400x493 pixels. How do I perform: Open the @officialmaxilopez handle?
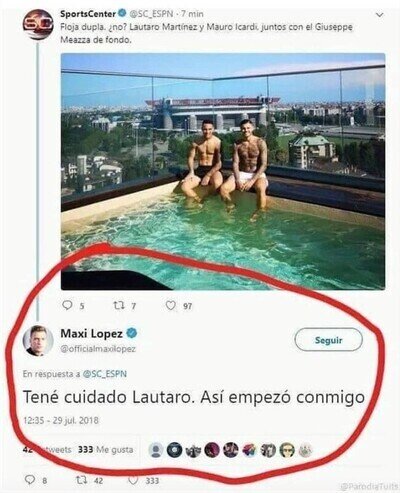point(98,349)
